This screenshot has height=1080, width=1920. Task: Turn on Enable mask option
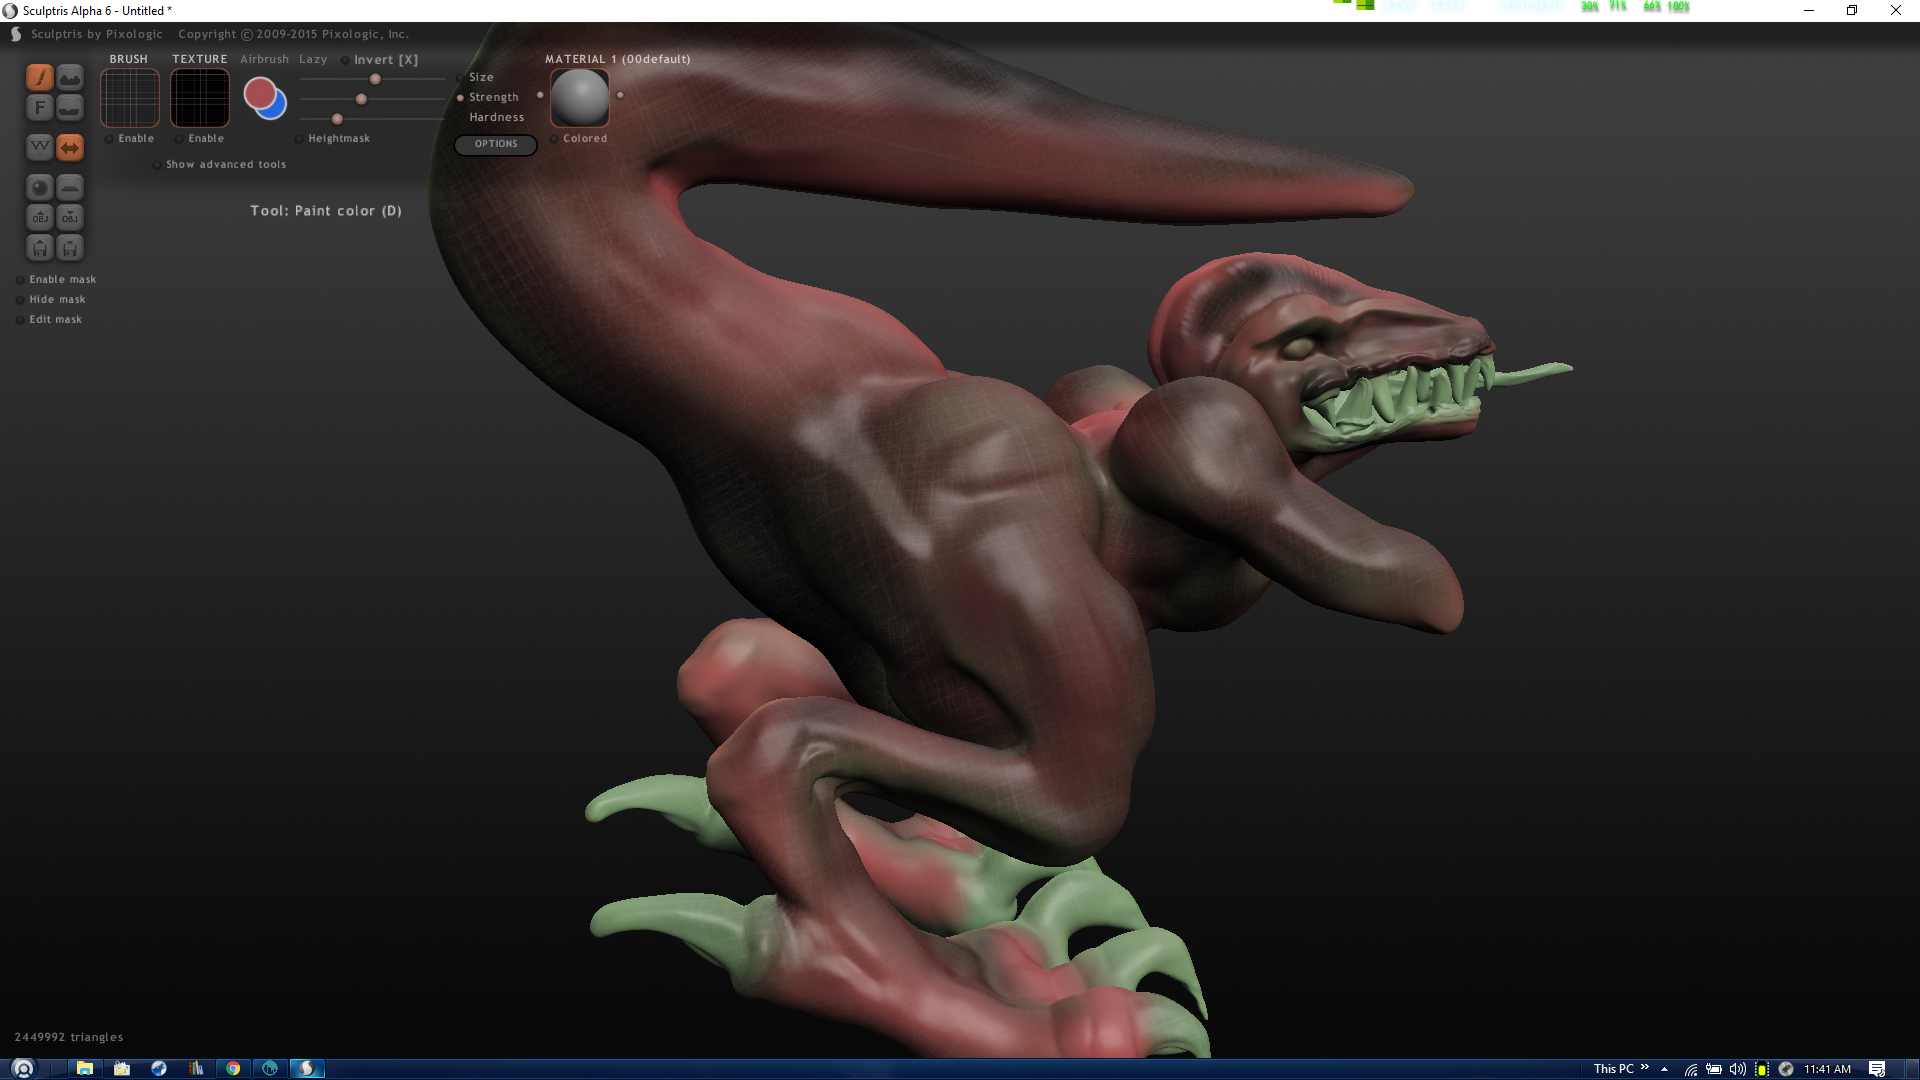[20, 280]
